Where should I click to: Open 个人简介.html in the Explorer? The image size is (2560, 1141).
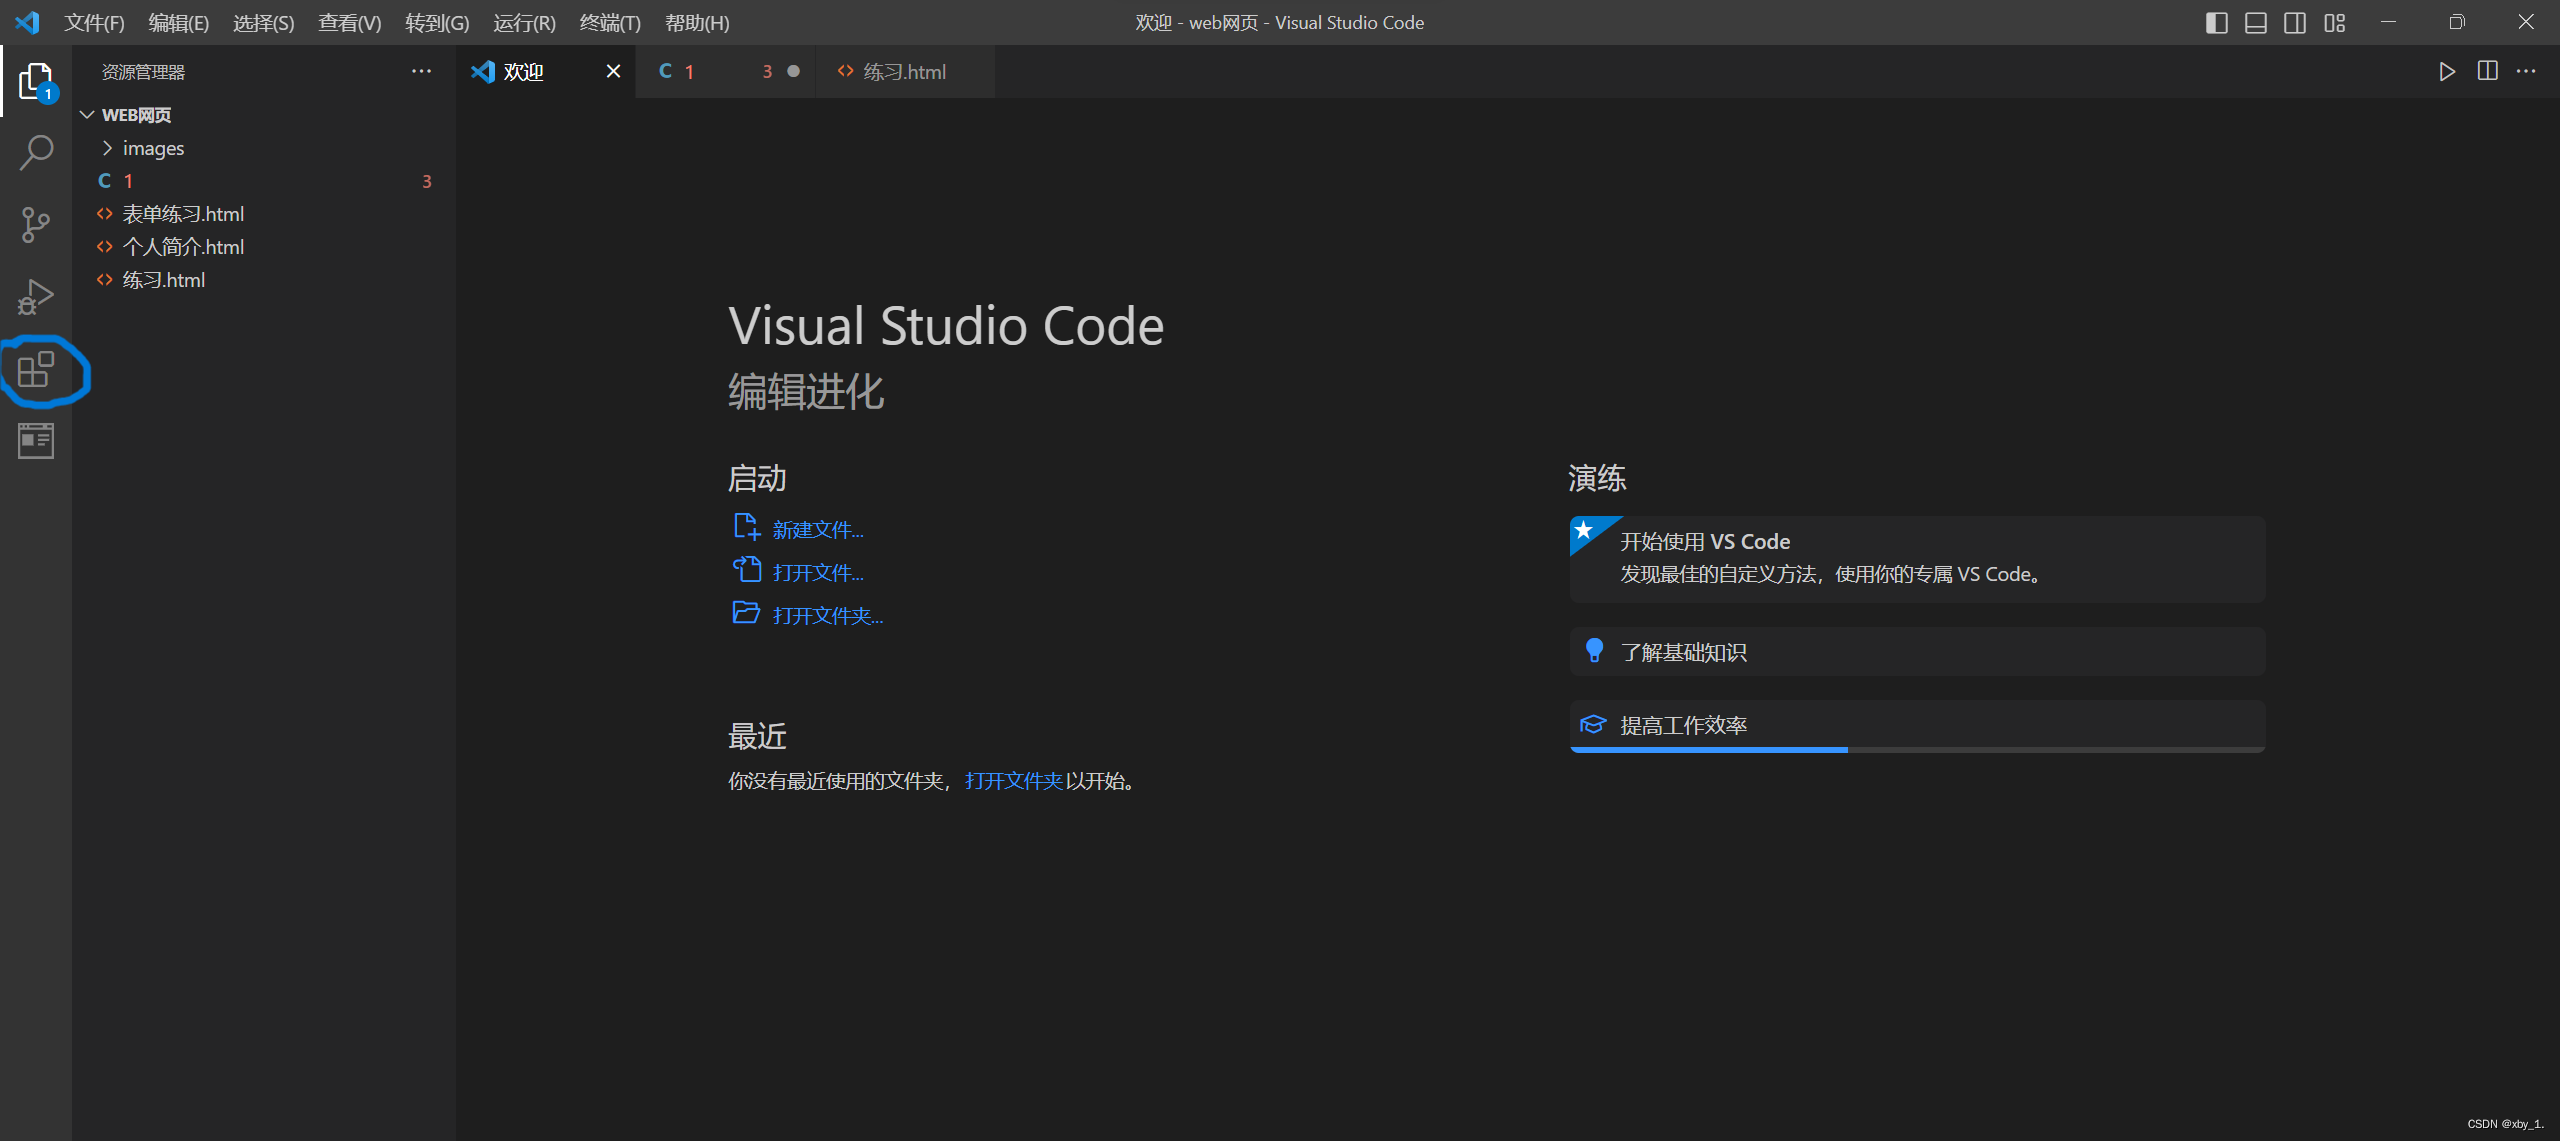[264, 247]
